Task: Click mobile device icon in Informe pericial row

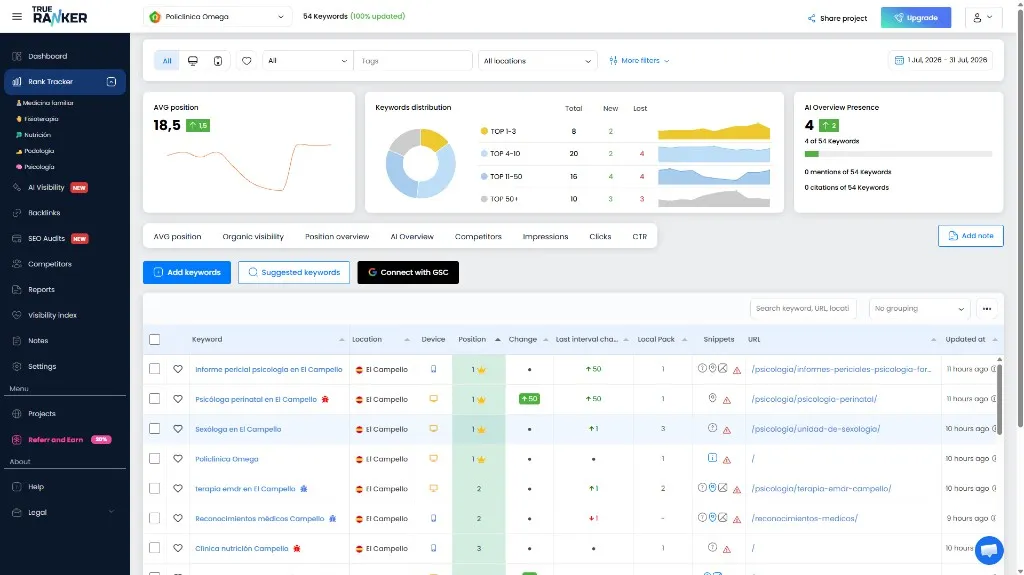Action: click(x=433, y=369)
